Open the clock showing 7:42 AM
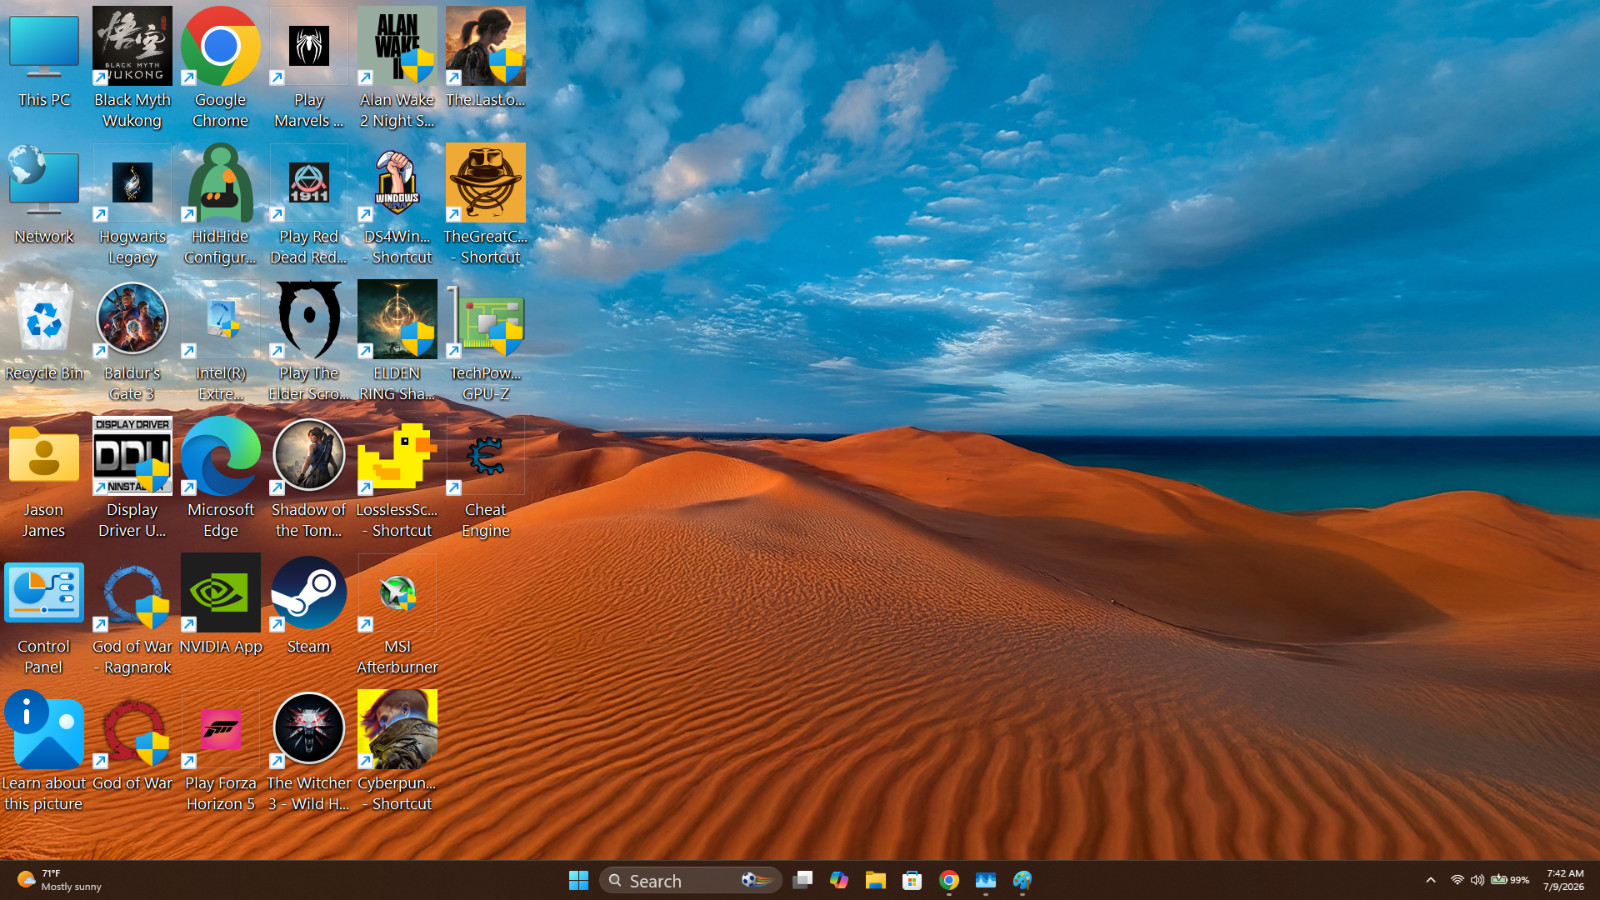This screenshot has width=1600, height=900. pyautogui.click(x=1565, y=880)
